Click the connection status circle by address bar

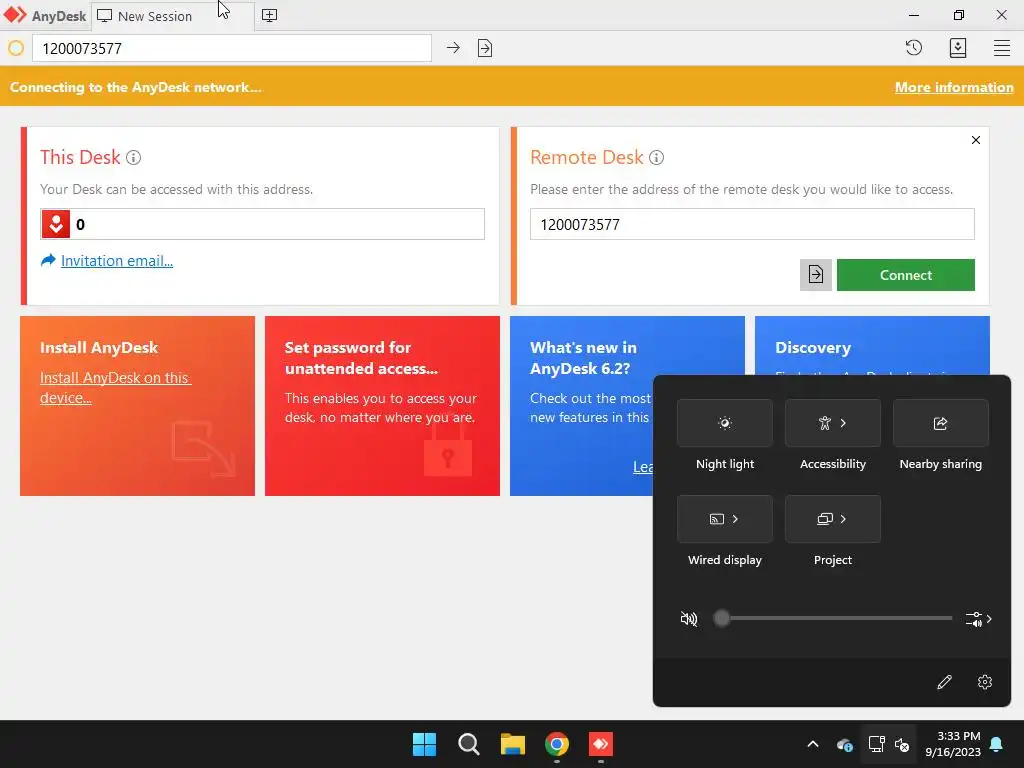pos(16,48)
